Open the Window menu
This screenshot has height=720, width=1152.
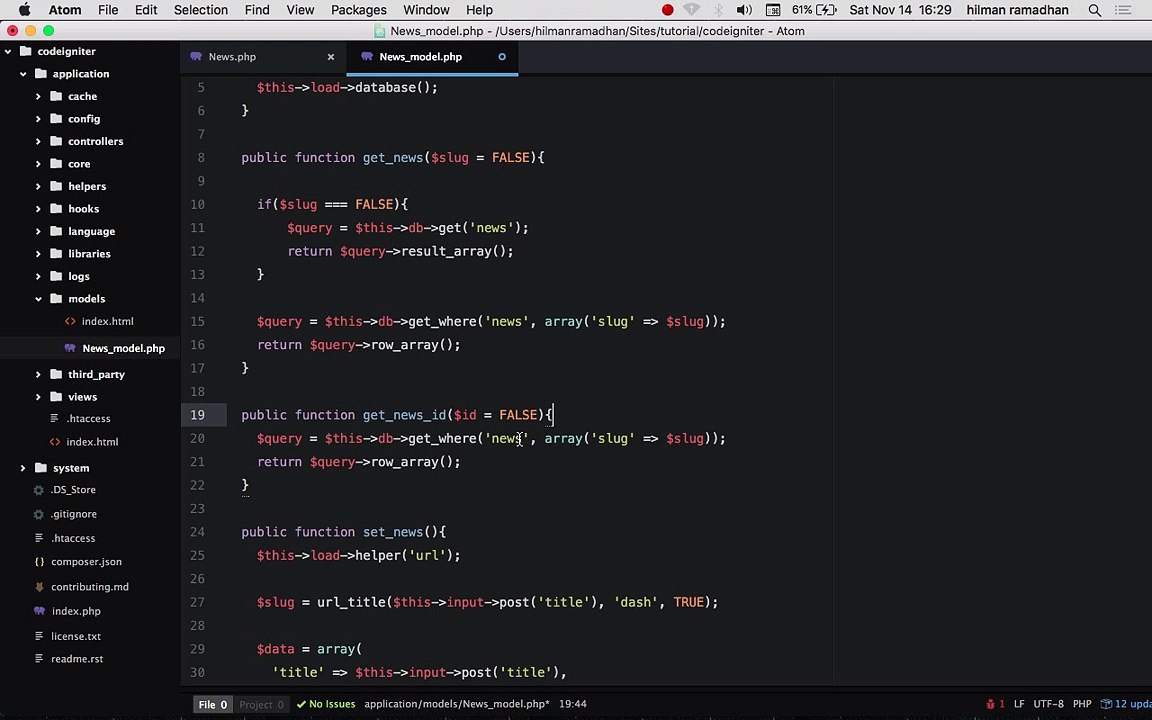[426, 10]
